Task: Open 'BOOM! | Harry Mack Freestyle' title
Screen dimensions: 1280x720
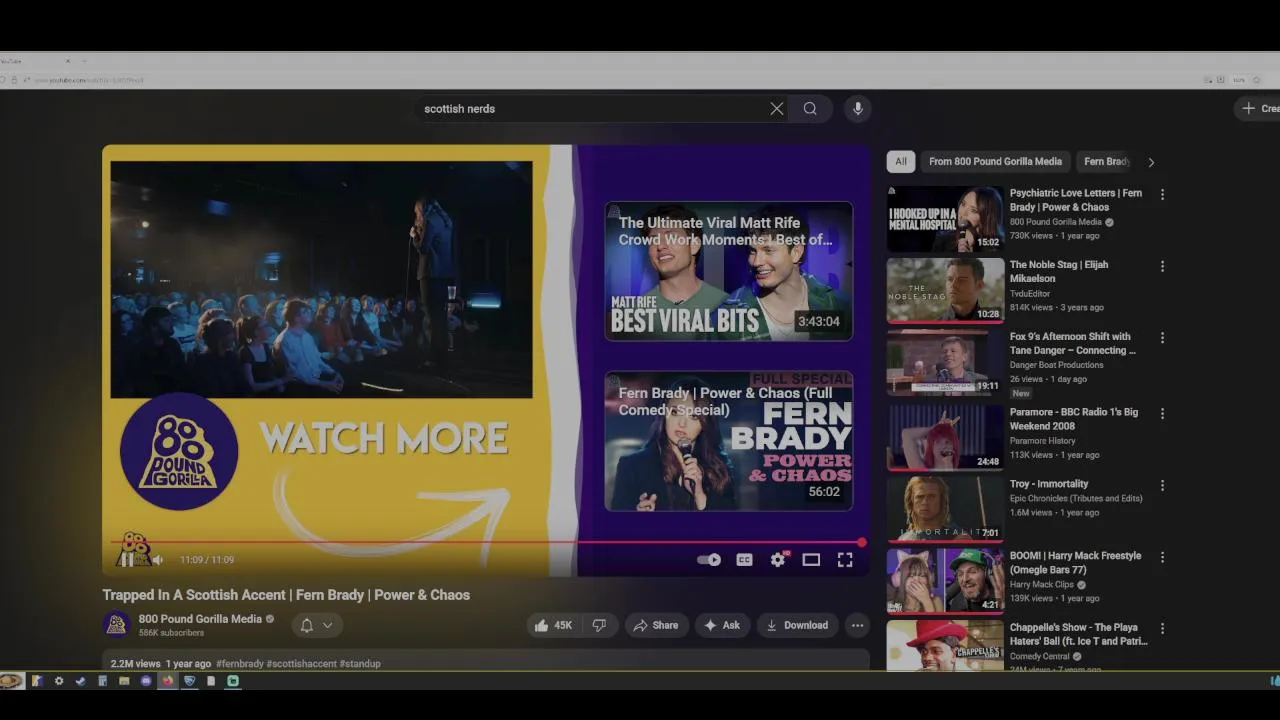Action: (1075, 563)
